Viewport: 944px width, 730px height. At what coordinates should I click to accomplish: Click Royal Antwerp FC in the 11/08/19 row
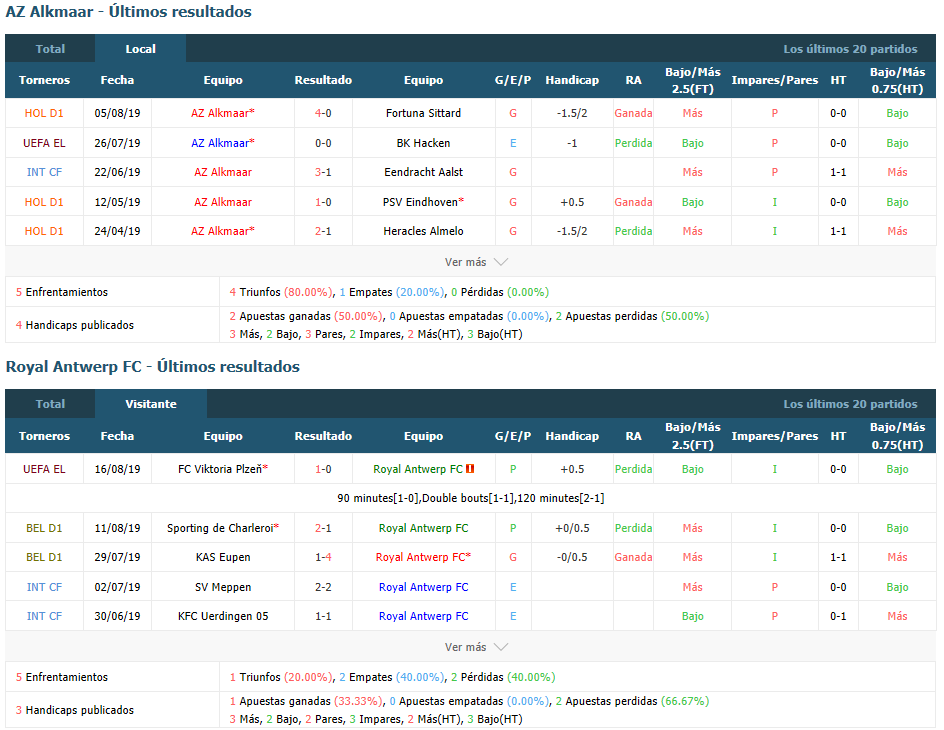(x=423, y=528)
